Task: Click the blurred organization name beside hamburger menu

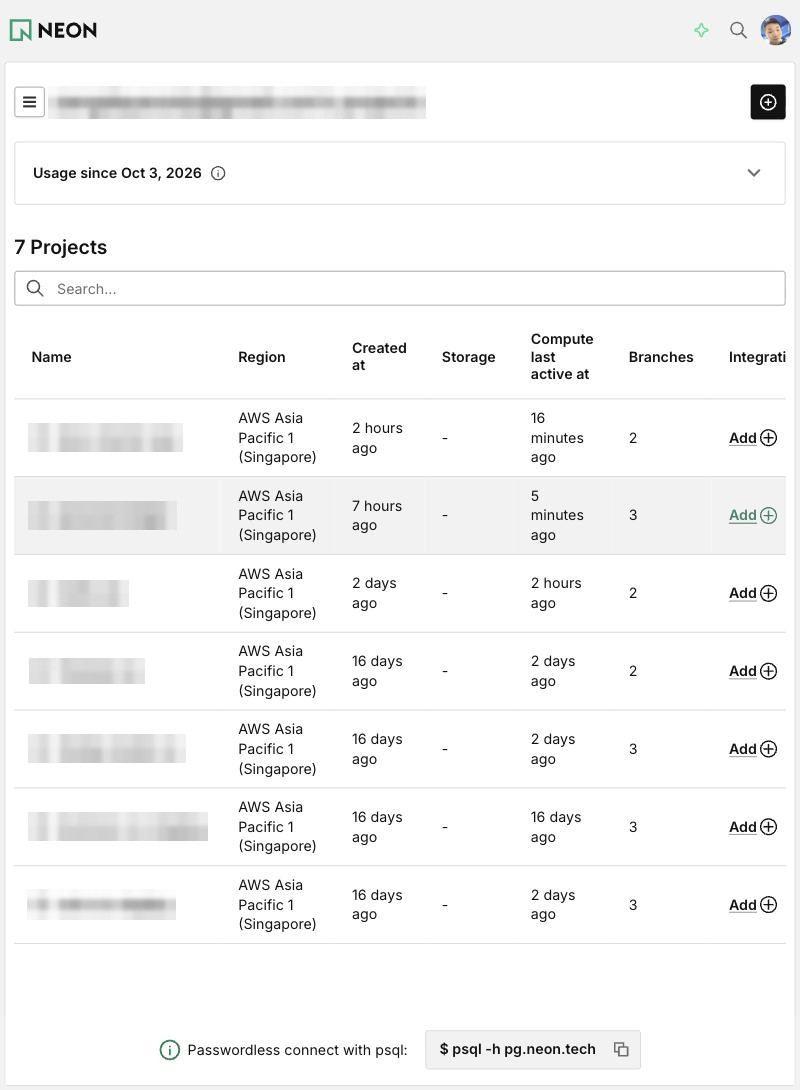Action: tap(239, 102)
